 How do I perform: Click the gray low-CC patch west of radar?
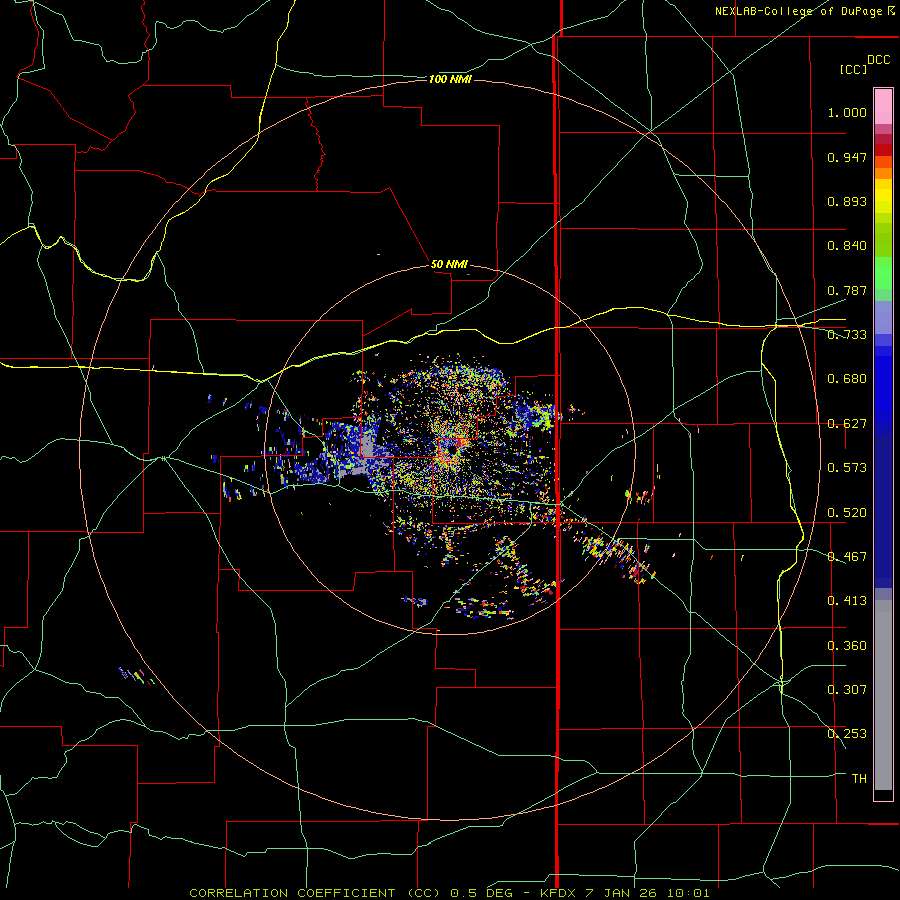[368, 449]
